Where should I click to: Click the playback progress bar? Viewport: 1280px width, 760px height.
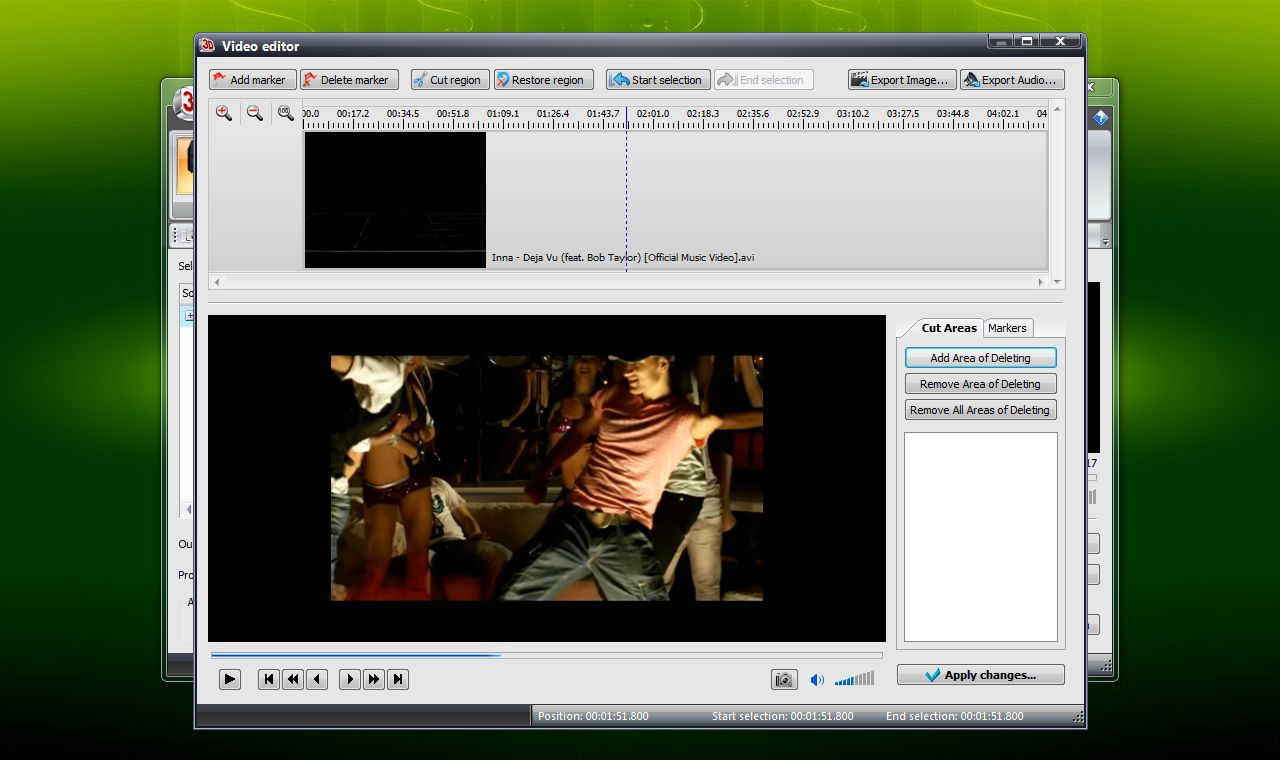[x=546, y=655]
